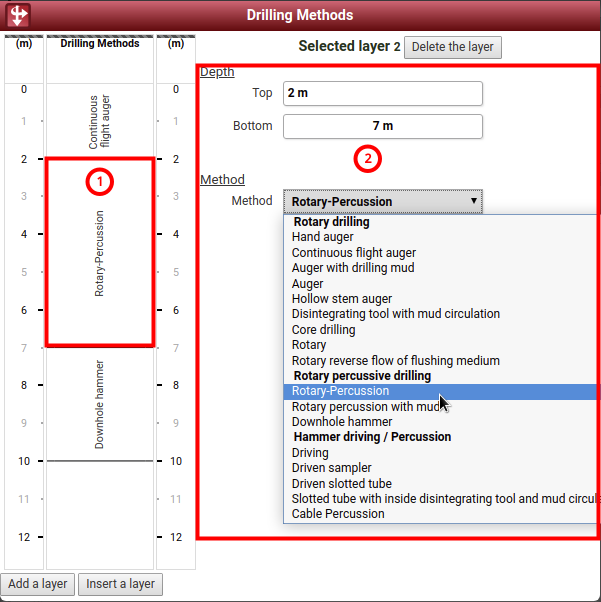Screen dimensions: 601x602
Task: Select the Downhole hammer layer in the column
Action: [x=99, y=404]
